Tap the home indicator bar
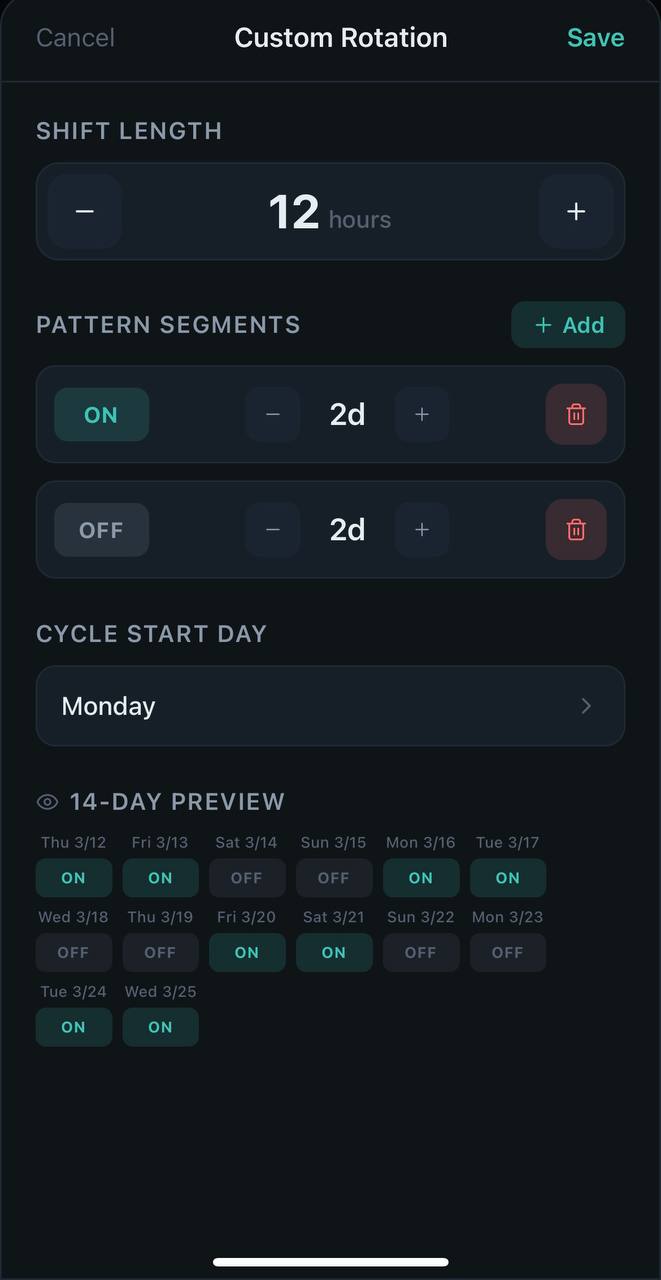This screenshot has width=661, height=1280. pyautogui.click(x=330, y=1261)
